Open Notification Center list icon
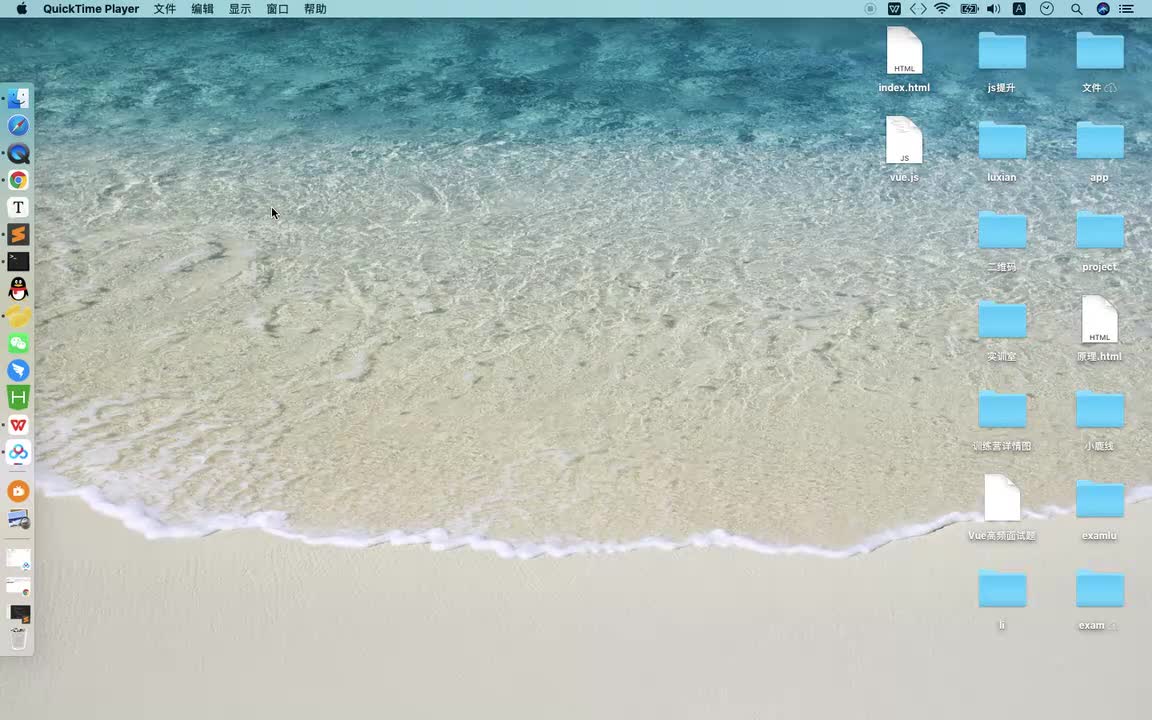 [1126, 9]
